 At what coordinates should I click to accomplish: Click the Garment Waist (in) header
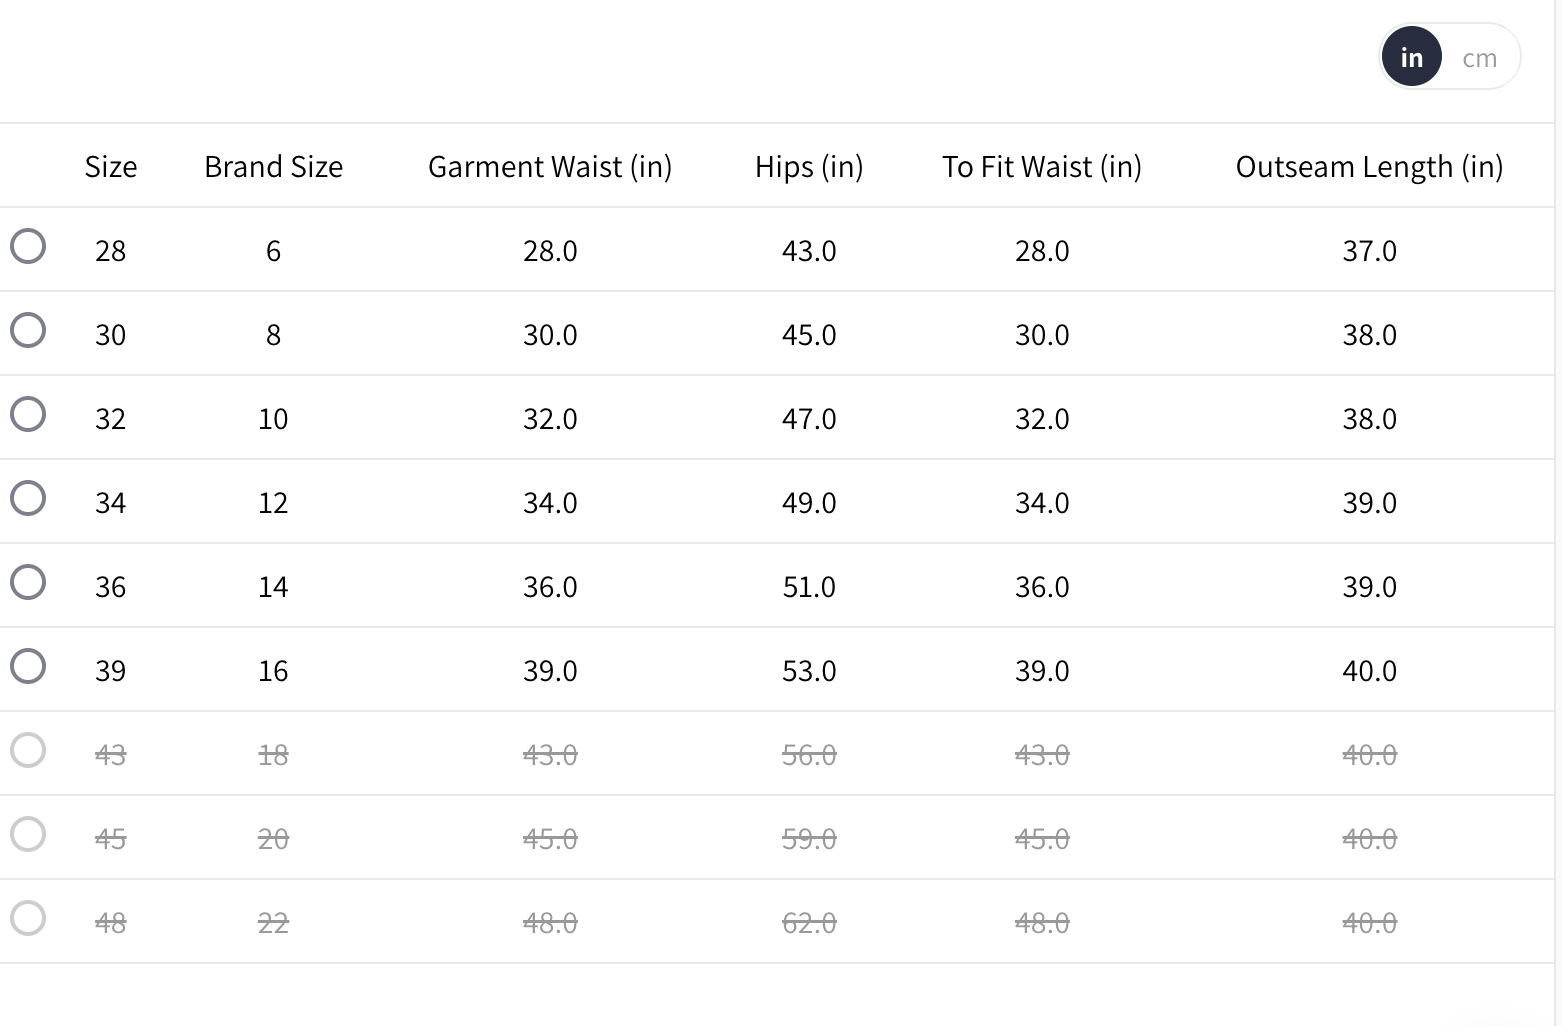coord(549,167)
